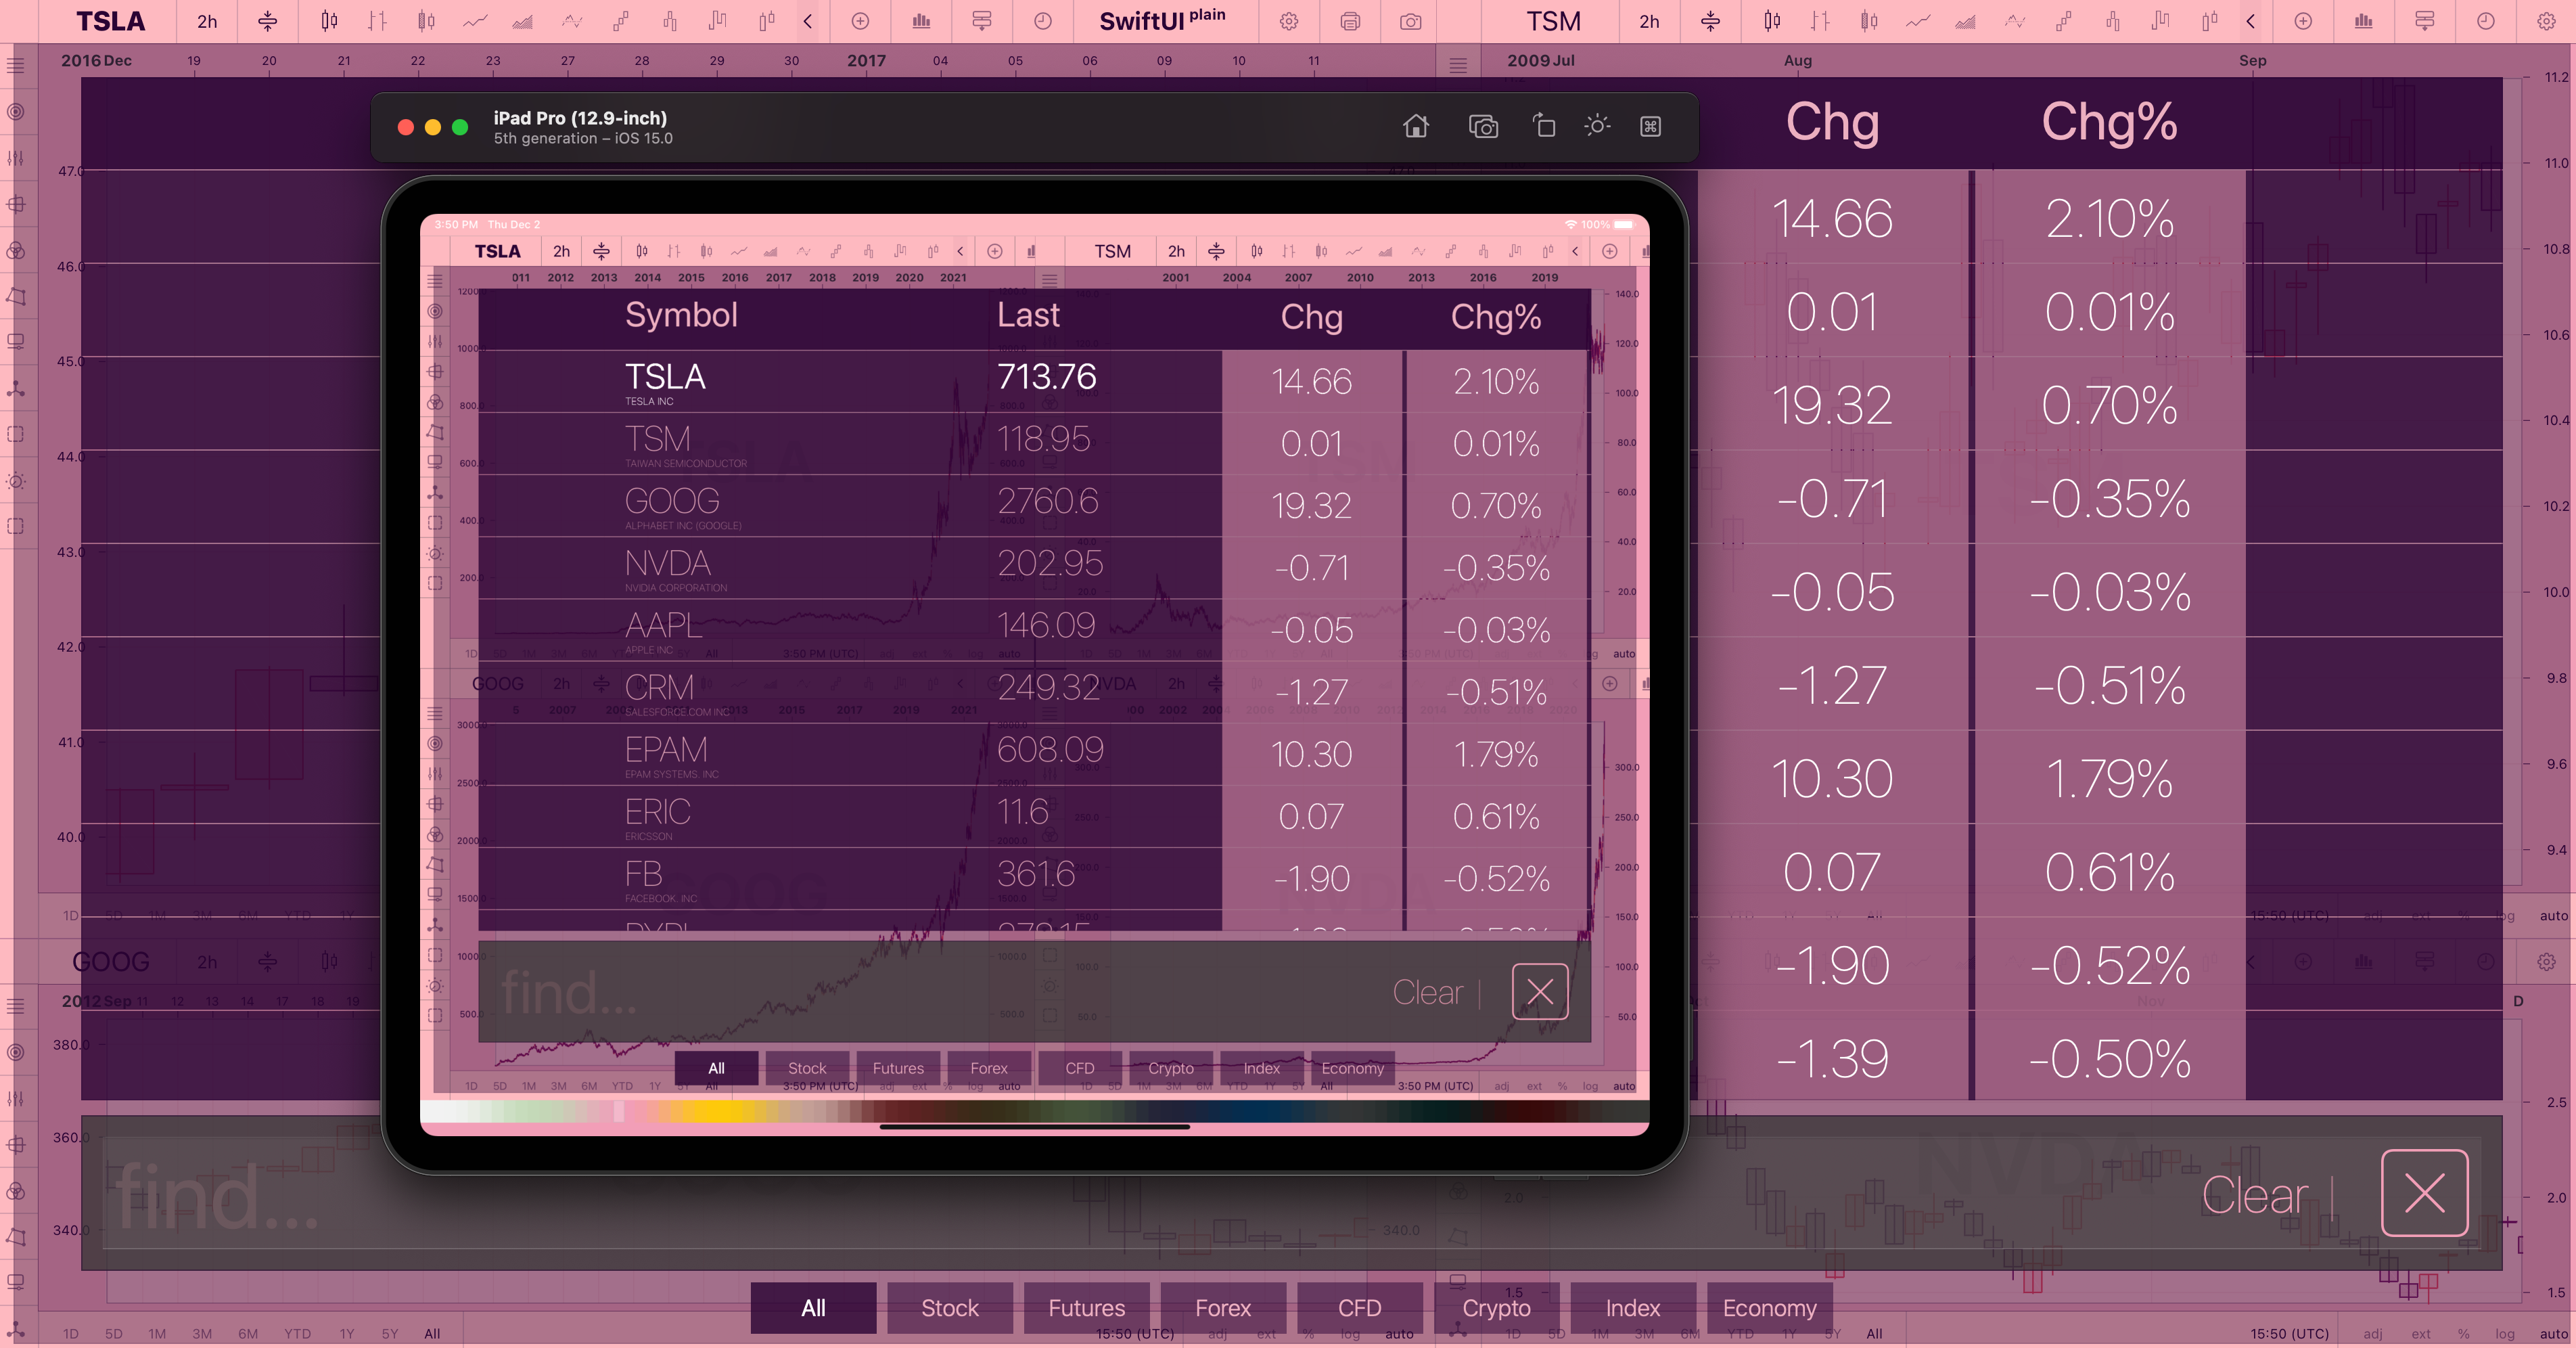The height and width of the screenshot is (1348, 2576).
Task: Select the Crypto tab in the iPad watchlist
Action: 1170,1068
